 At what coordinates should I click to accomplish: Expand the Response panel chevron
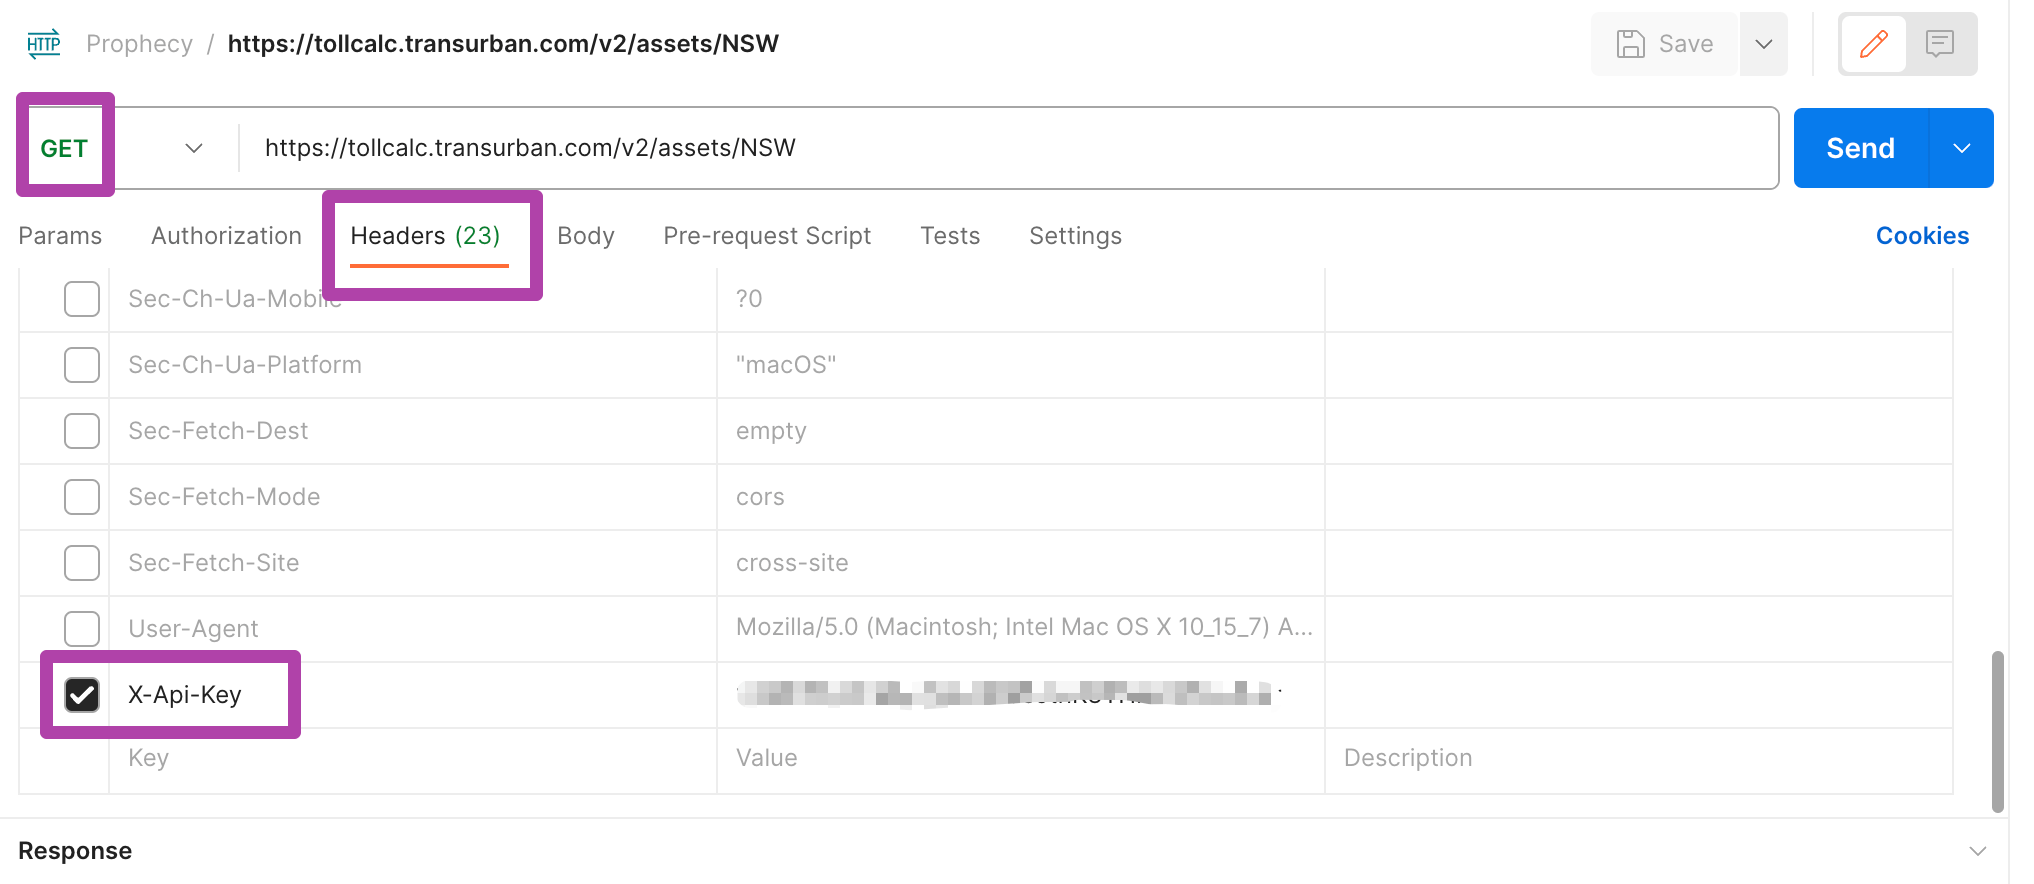pyautogui.click(x=1977, y=851)
